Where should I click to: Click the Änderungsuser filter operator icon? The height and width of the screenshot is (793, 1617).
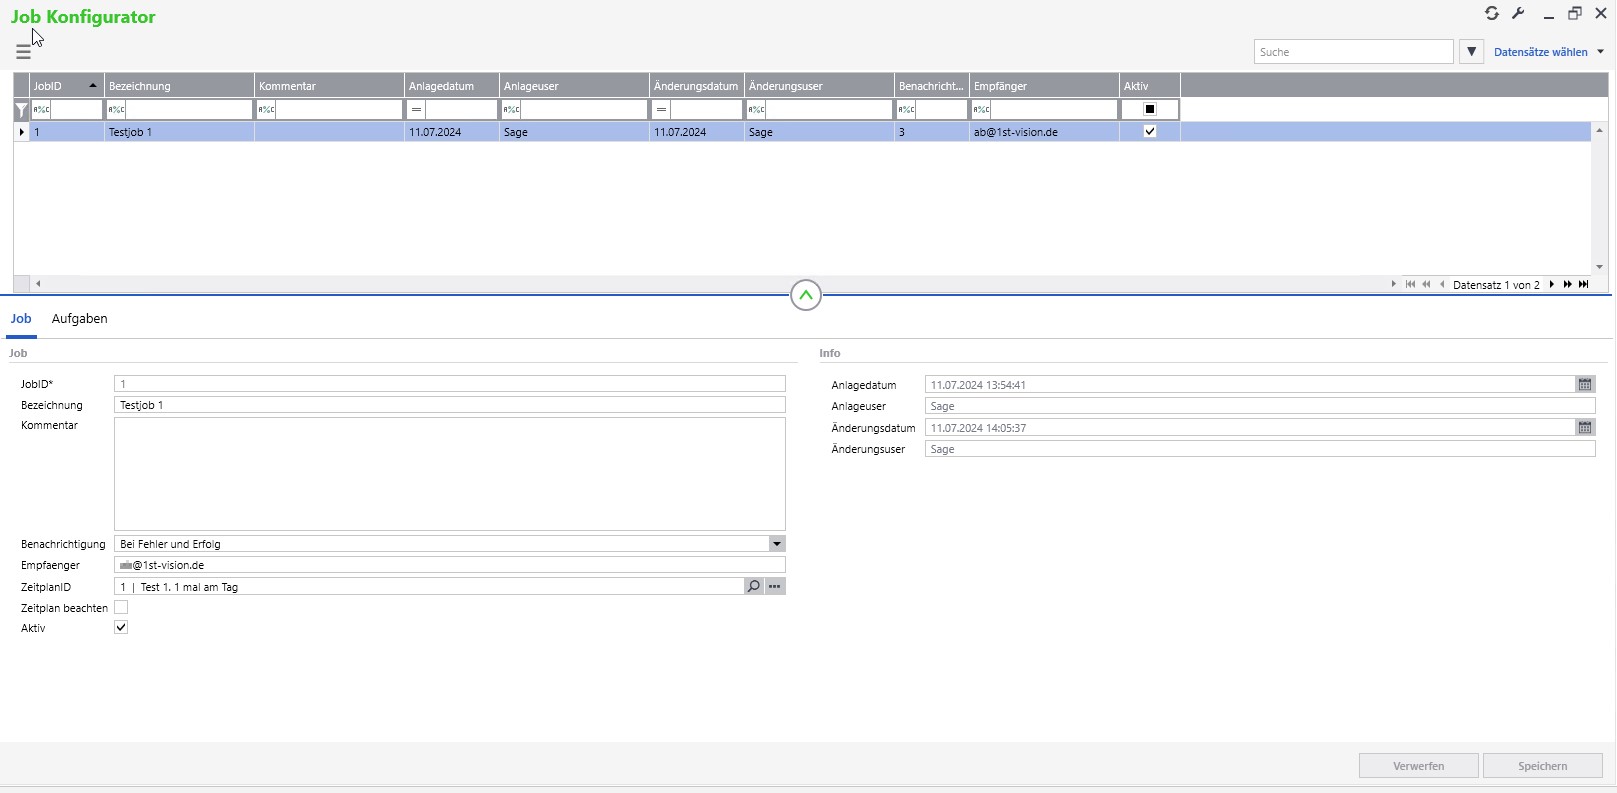(x=756, y=110)
